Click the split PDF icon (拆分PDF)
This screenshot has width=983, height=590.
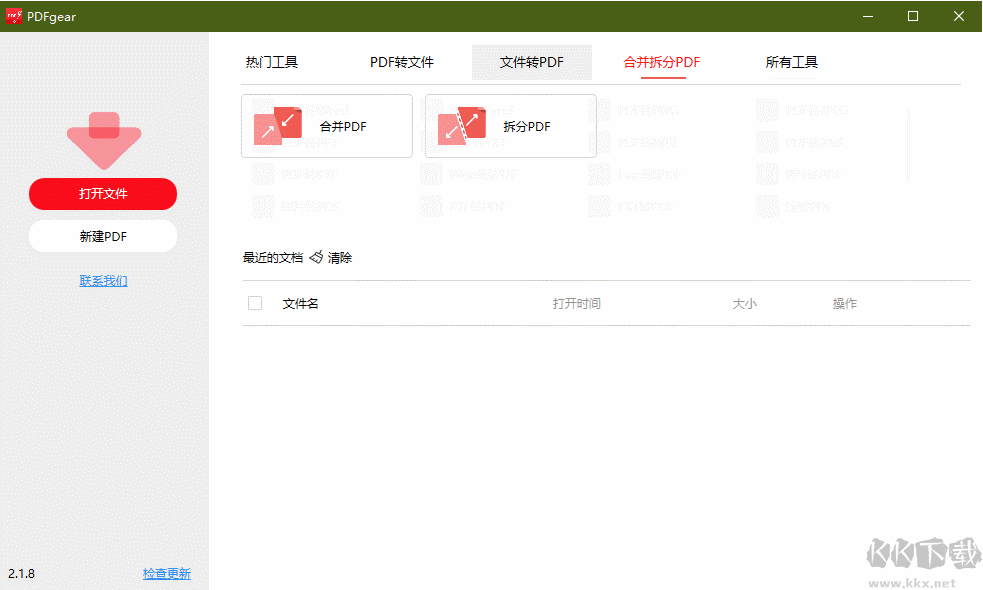461,126
